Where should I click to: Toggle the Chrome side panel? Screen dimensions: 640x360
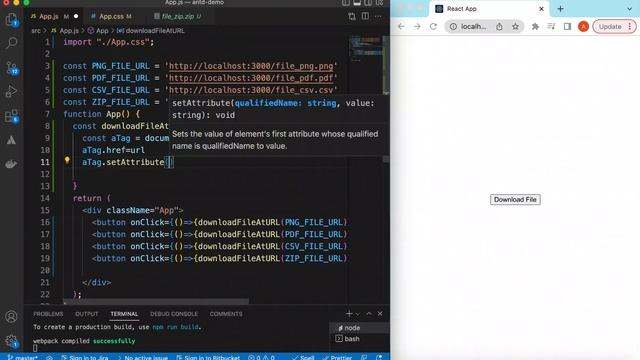[x=567, y=27]
